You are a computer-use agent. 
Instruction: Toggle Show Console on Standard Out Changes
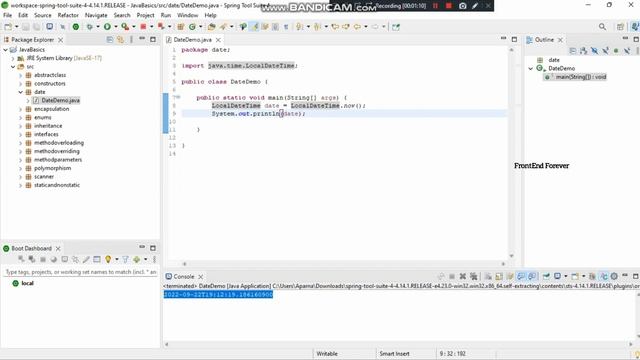[521, 276]
